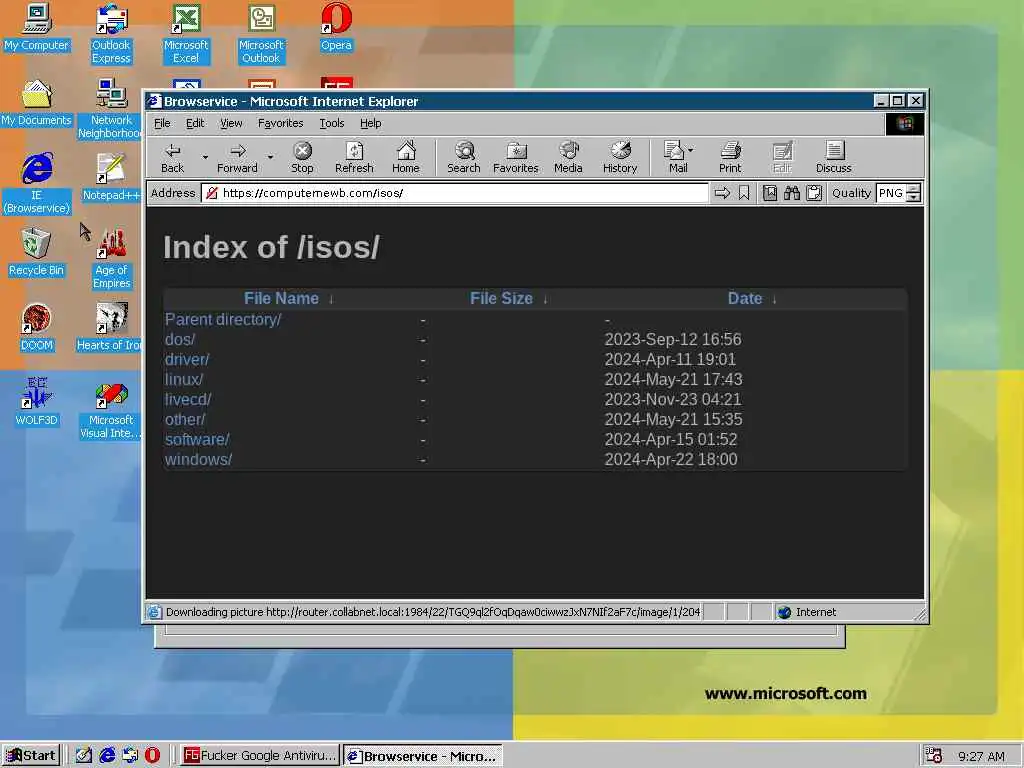
Task: Open Recycle Bin on desktop
Action: (x=37, y=253)
